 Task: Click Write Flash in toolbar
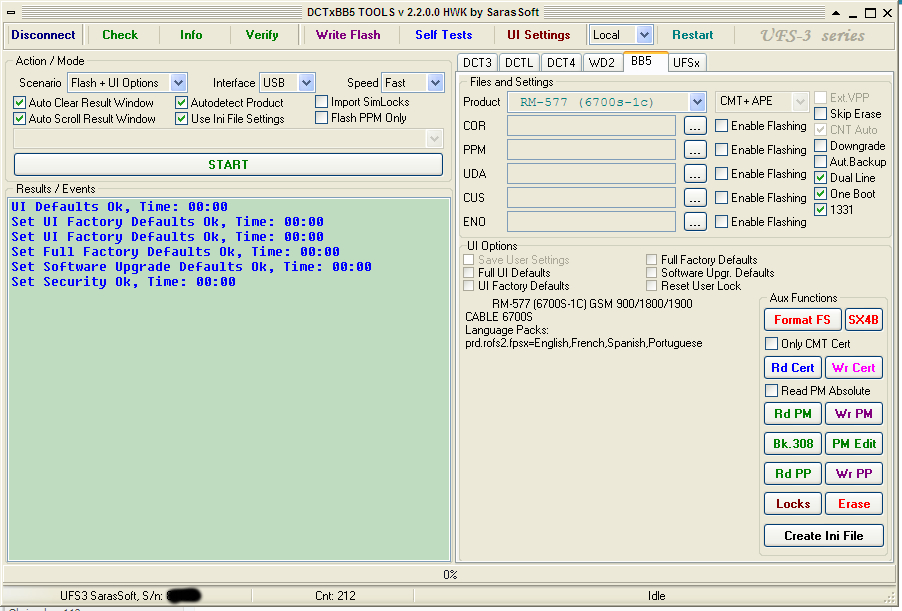pos(348,35)
